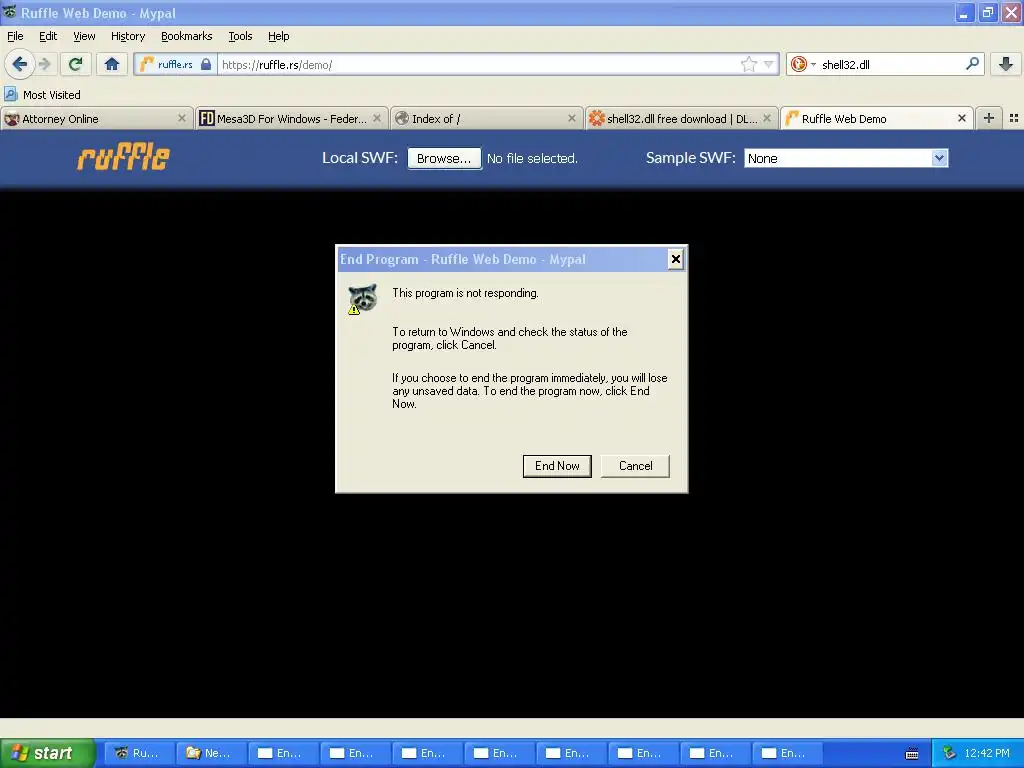Click the No file selected. text
1024x768 pixels.
(532, 158)
